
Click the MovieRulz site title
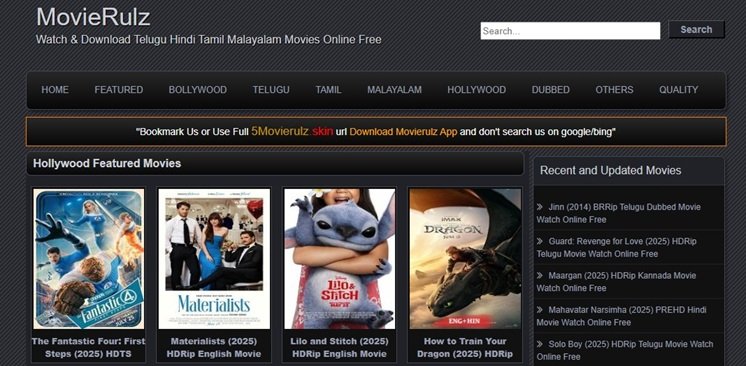tap(93, 17)
